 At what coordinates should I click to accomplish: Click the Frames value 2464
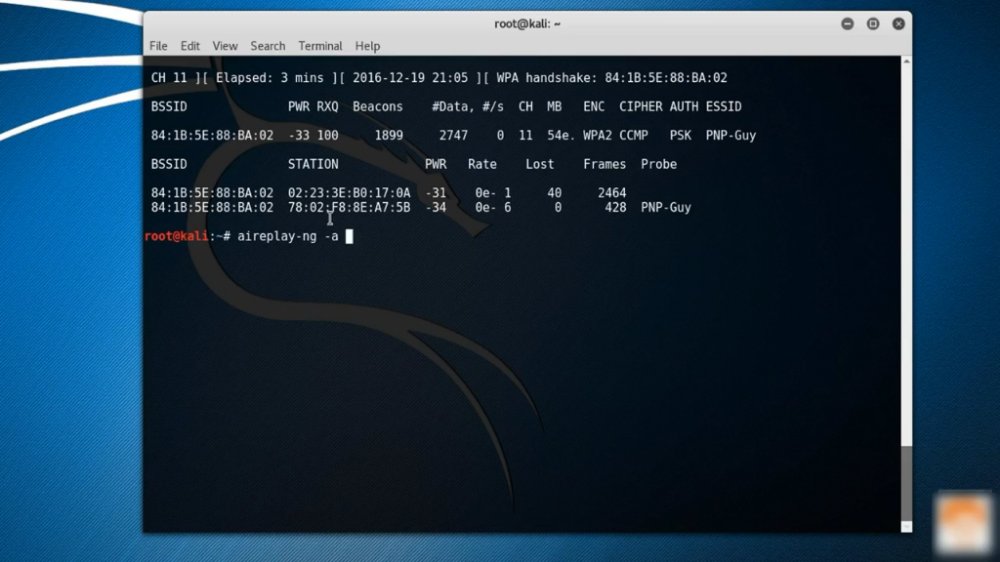(x=612, y=193)
